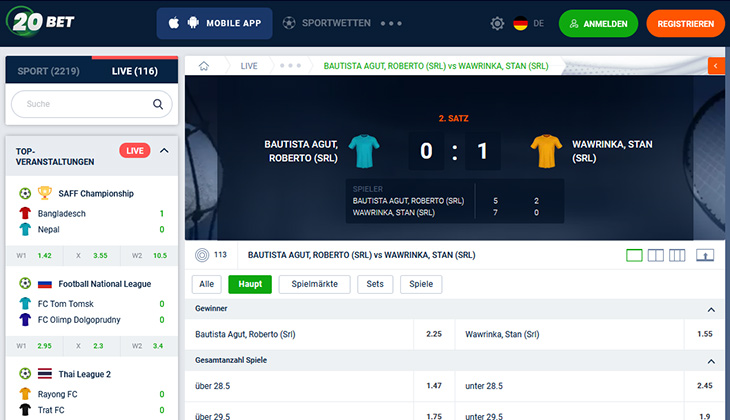The image size is (730, 420).
Task: Click the SAFF Championship trophy icon
Action: pos(45,193)
